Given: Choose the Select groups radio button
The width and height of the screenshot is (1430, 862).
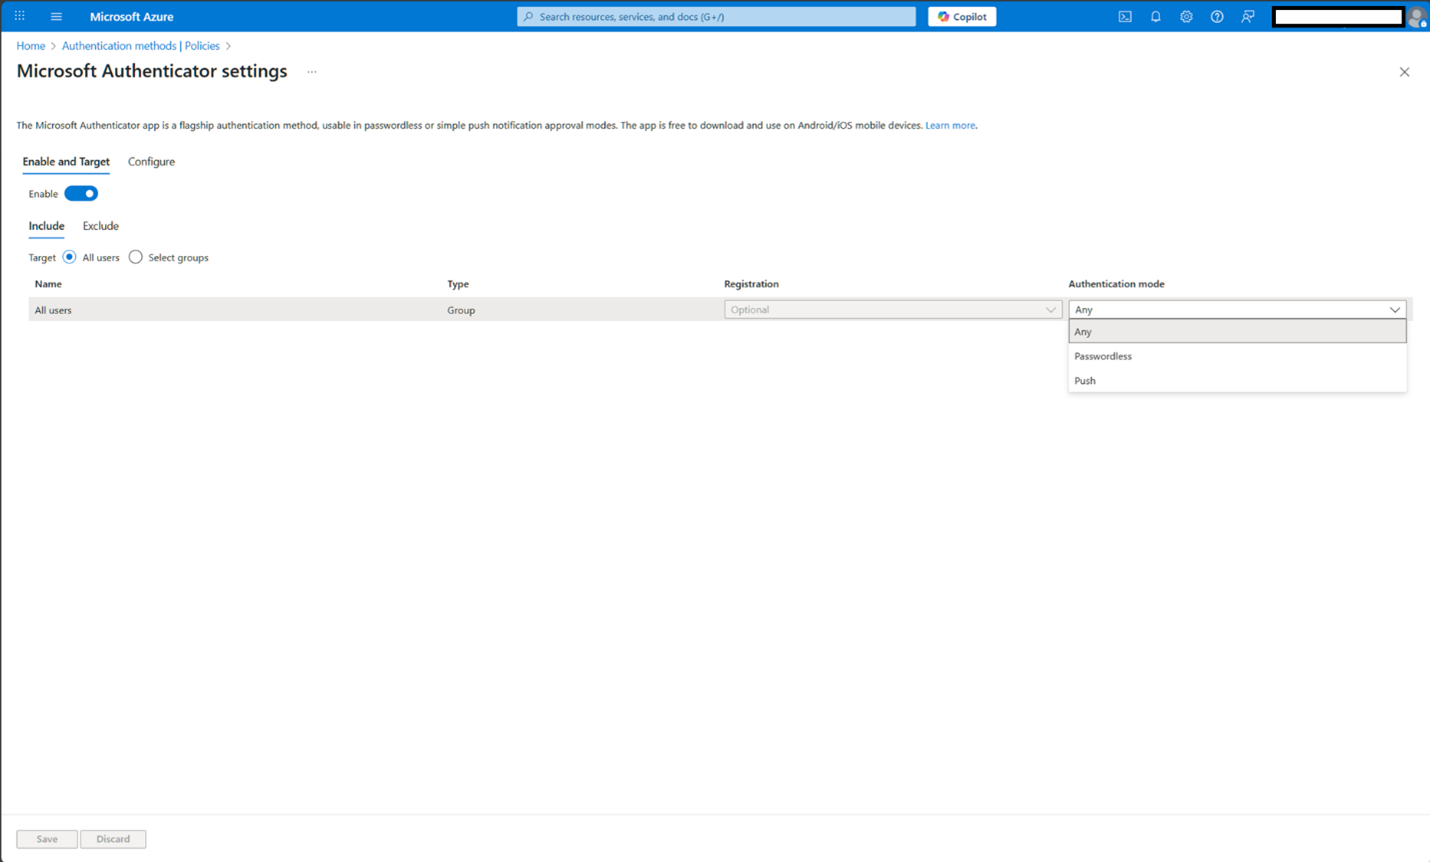Looking at the screenshot, I should pyautogui.click(x=135, y=257).
